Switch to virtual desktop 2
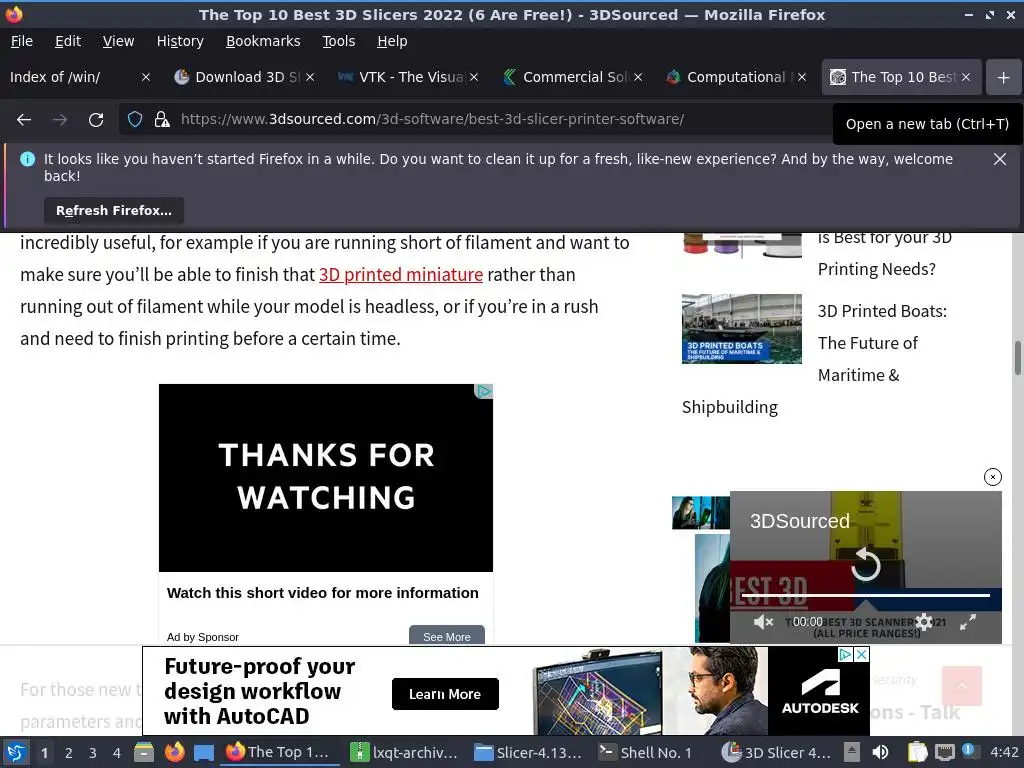 69,752
